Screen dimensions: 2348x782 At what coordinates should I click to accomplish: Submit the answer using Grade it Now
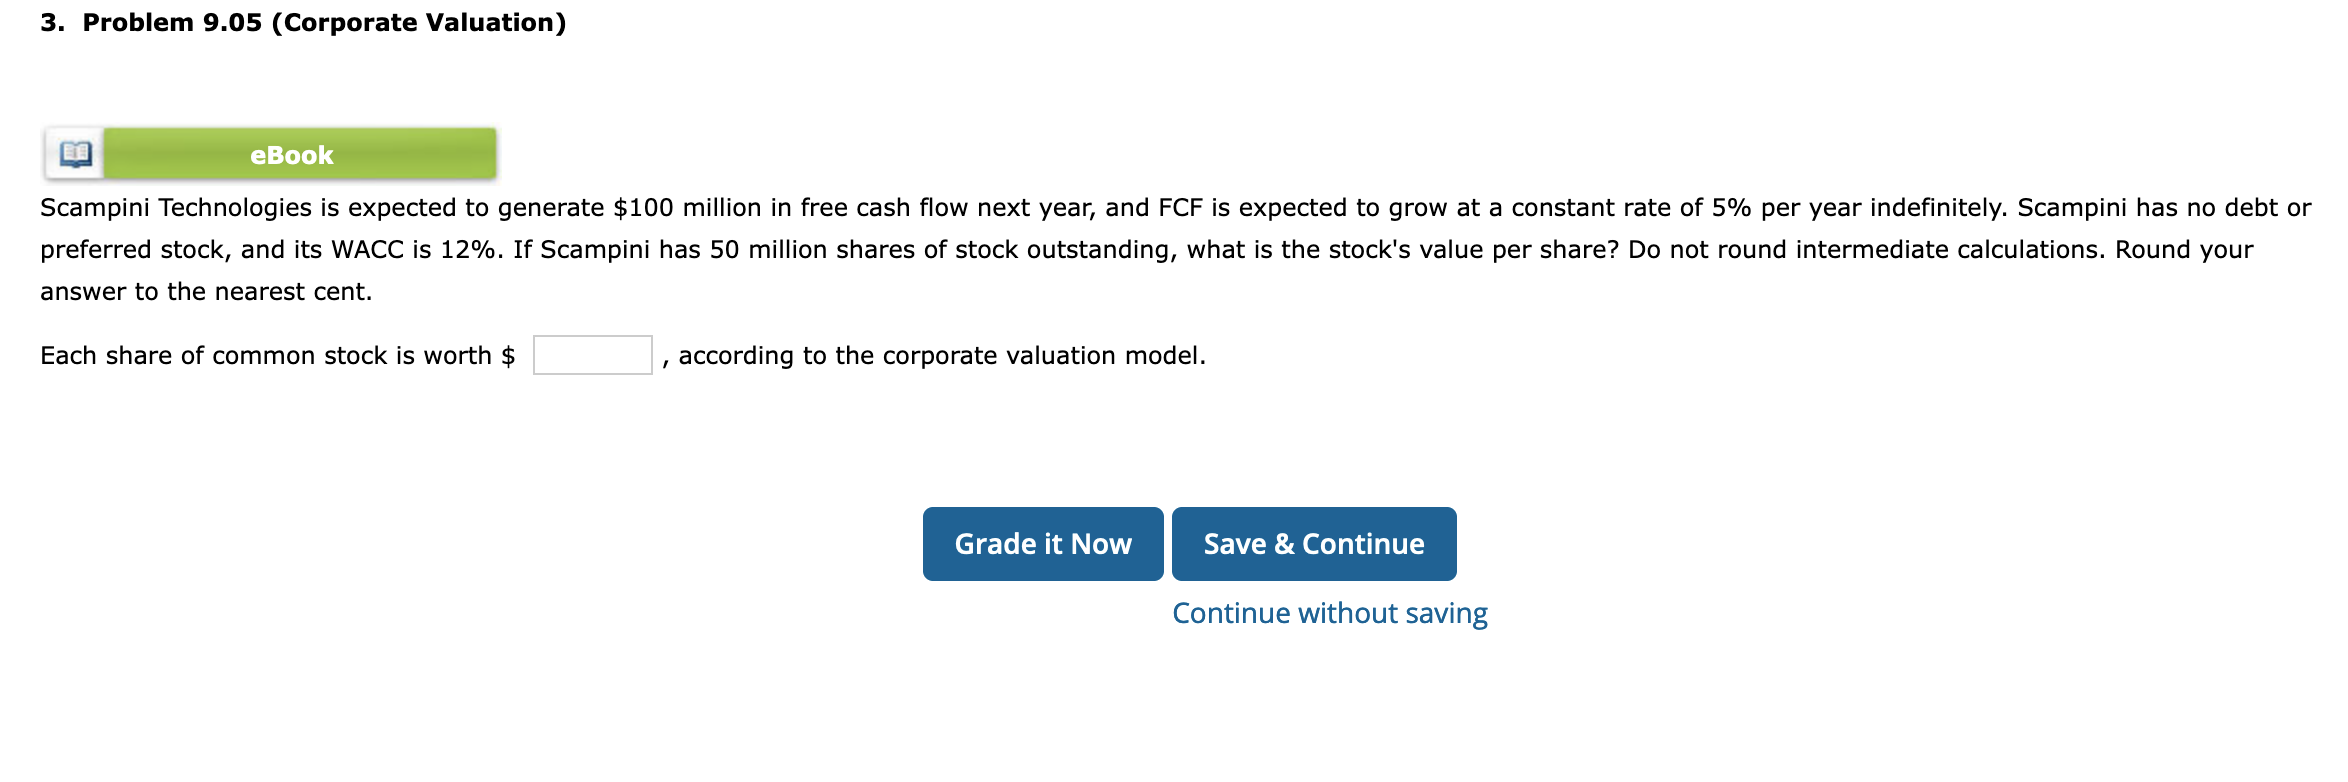point(1042,543)
